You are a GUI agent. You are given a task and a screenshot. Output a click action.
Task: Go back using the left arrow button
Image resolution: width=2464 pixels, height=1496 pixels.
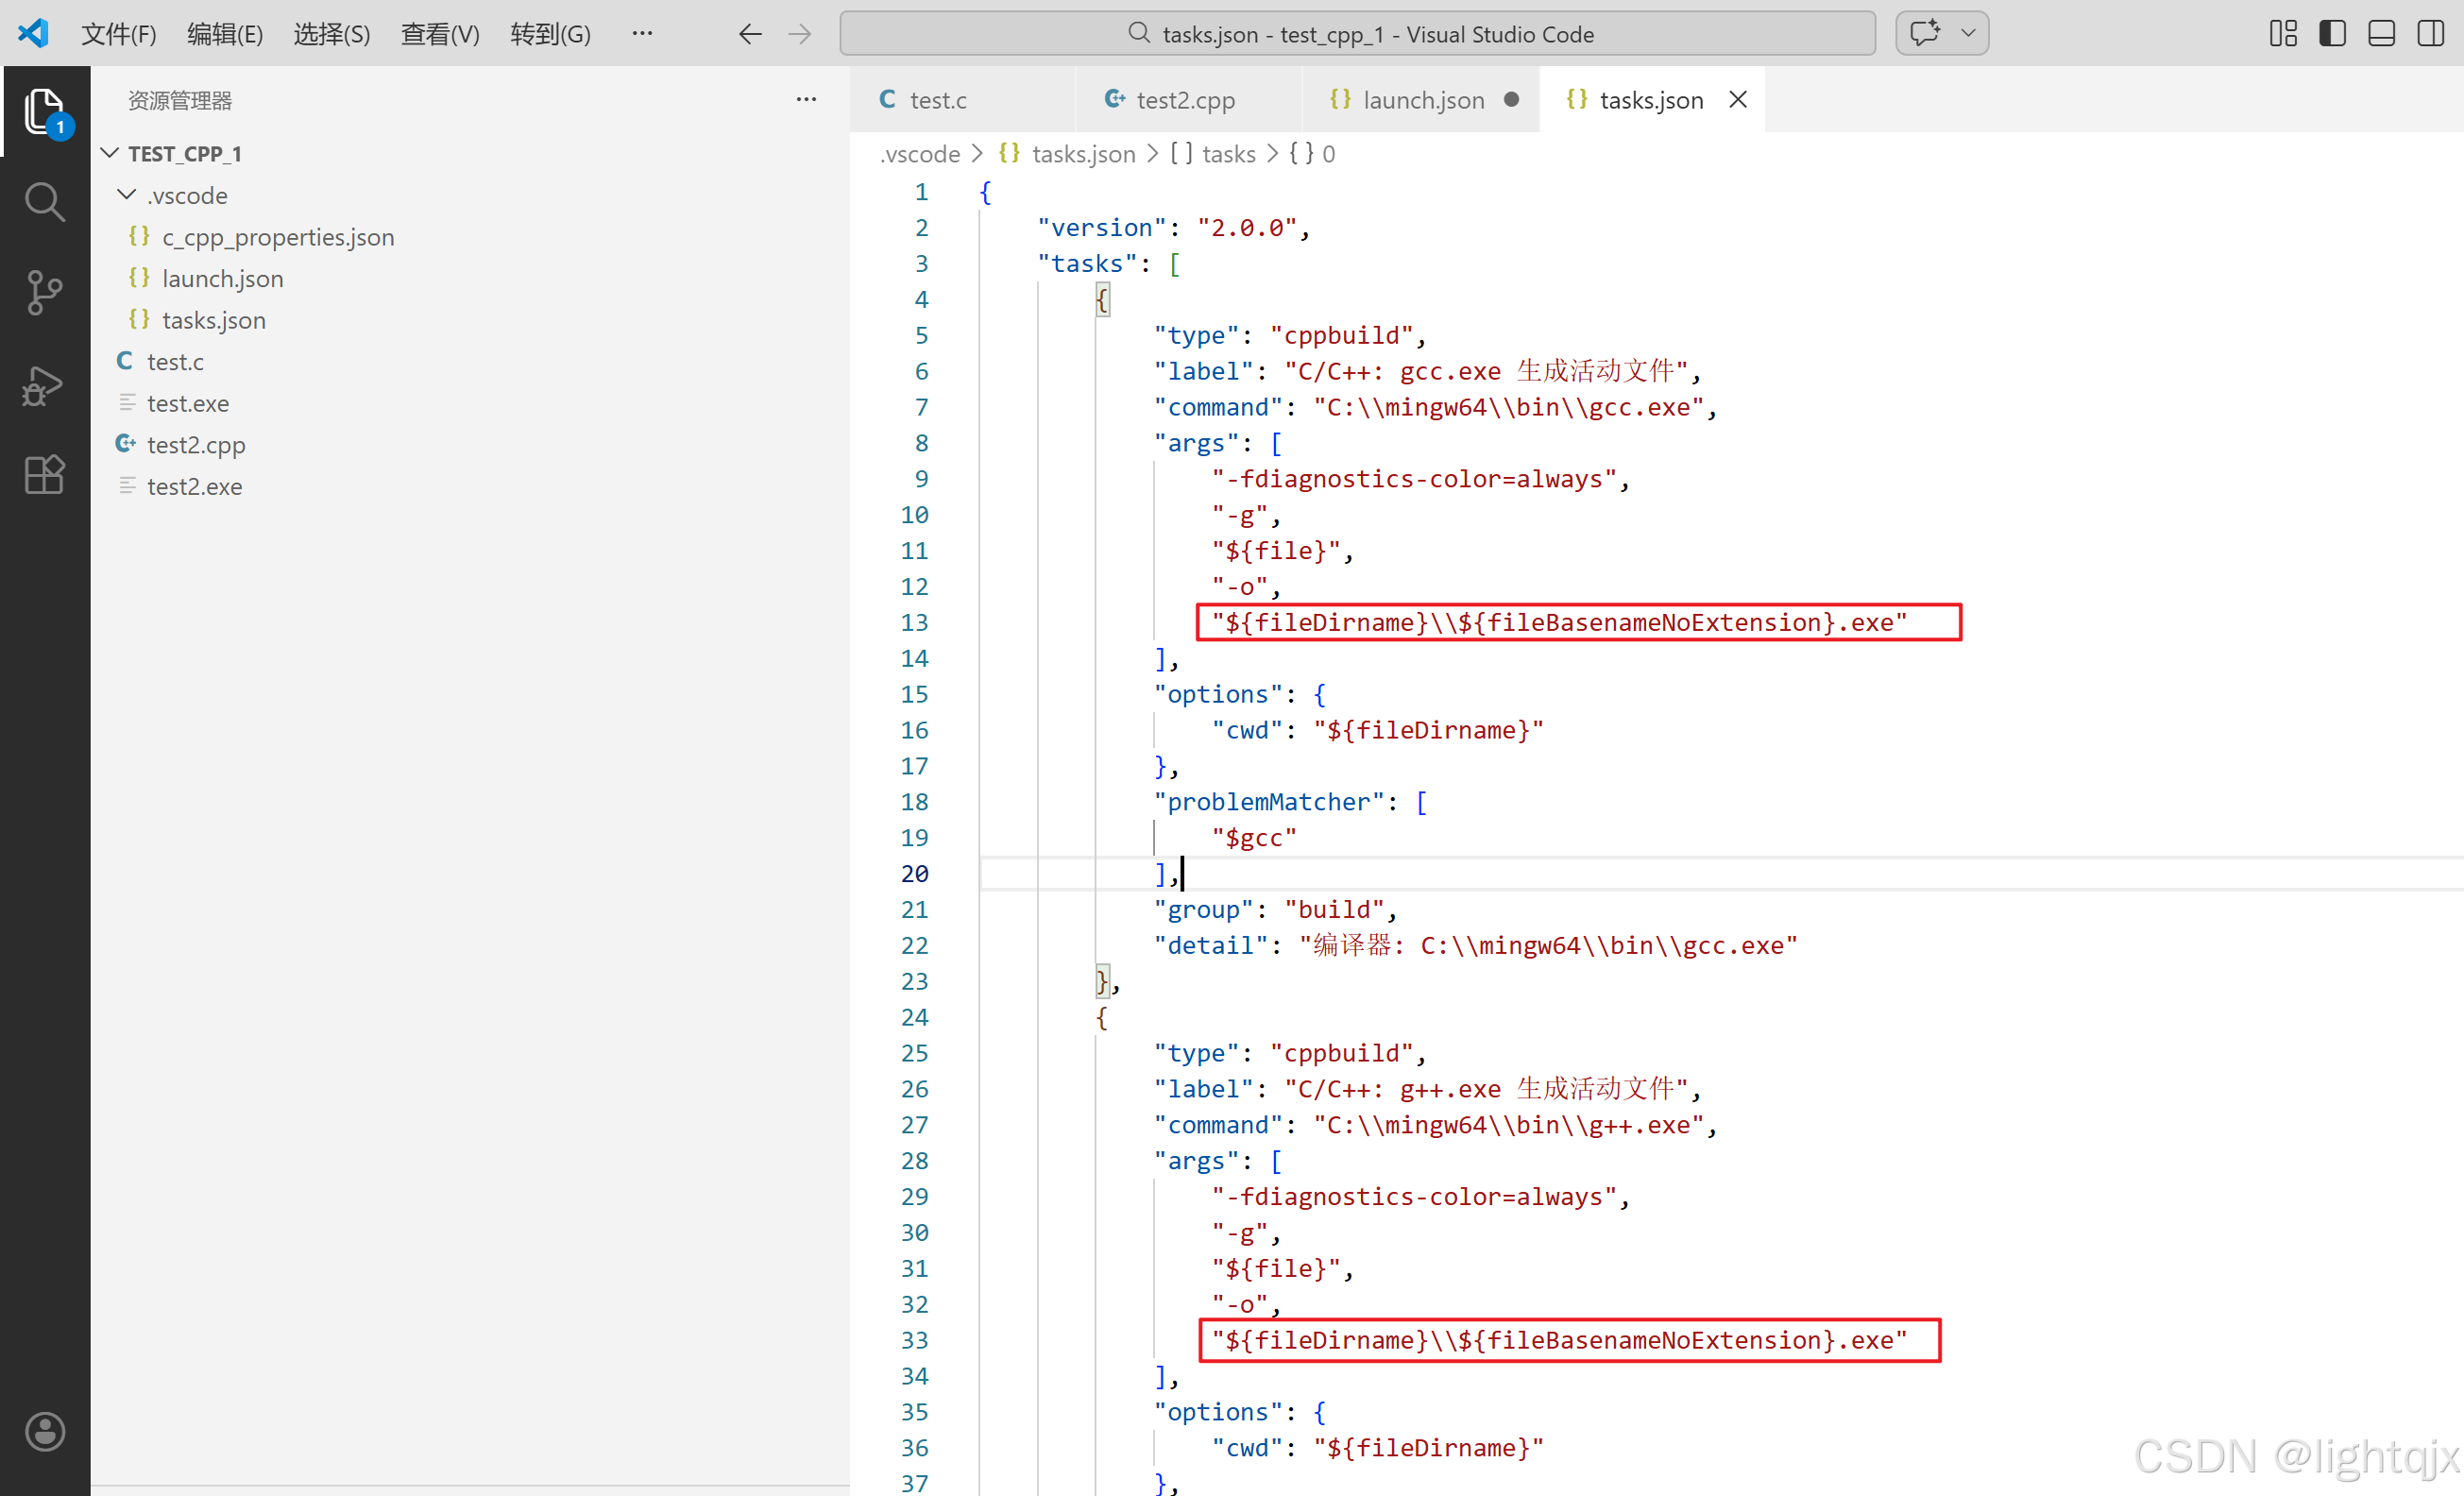coord(750,34)
